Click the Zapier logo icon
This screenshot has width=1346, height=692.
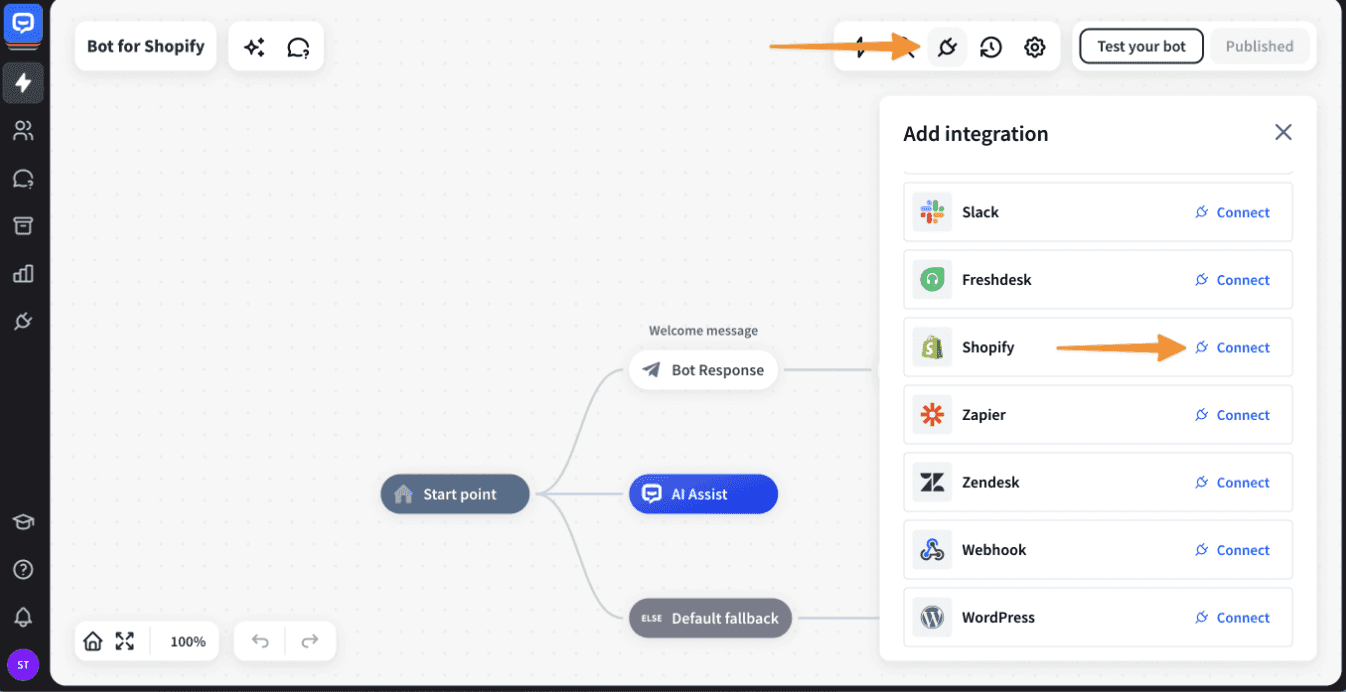pyautogui.click(x=932, y=415)
